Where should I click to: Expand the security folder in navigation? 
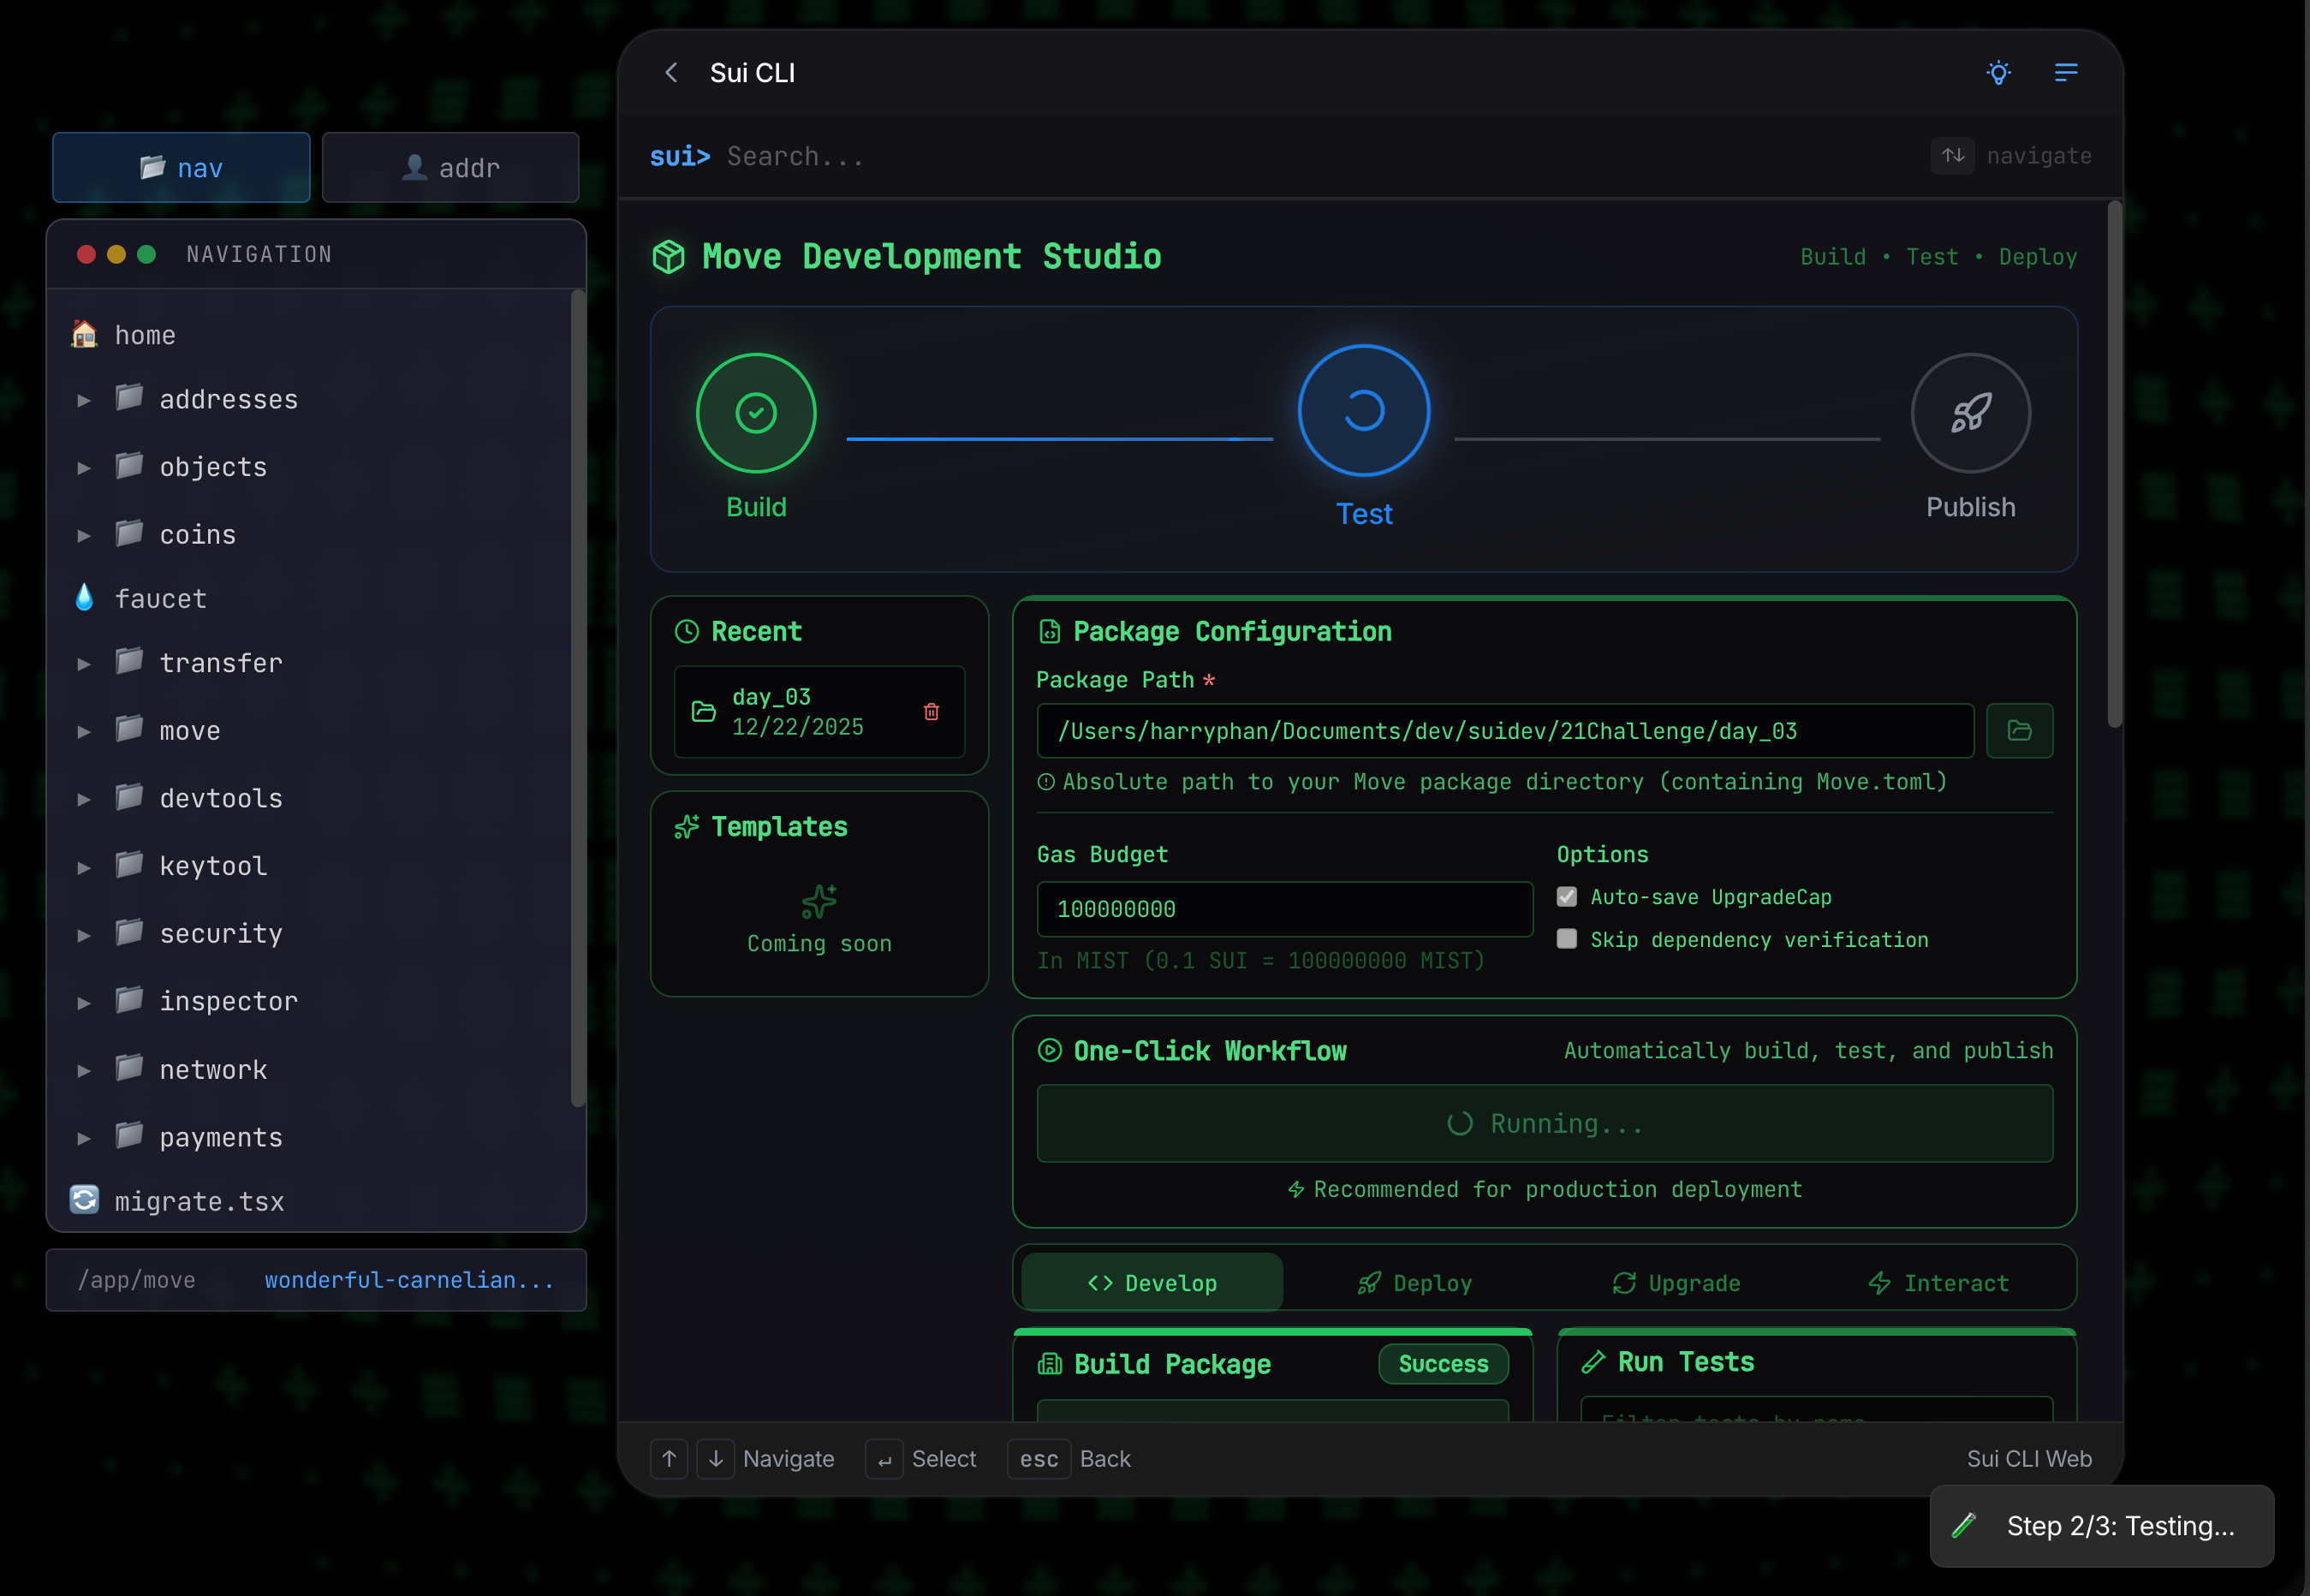click(84, 933)
